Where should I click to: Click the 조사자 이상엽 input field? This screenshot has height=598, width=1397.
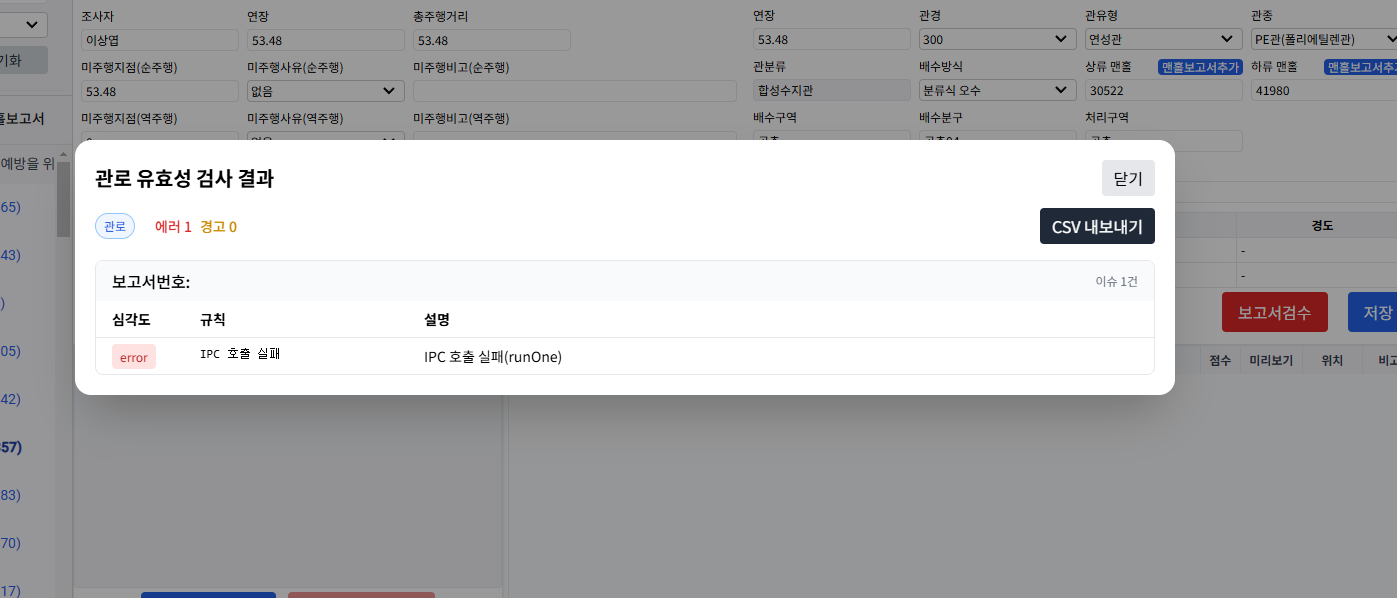point(160,40)
